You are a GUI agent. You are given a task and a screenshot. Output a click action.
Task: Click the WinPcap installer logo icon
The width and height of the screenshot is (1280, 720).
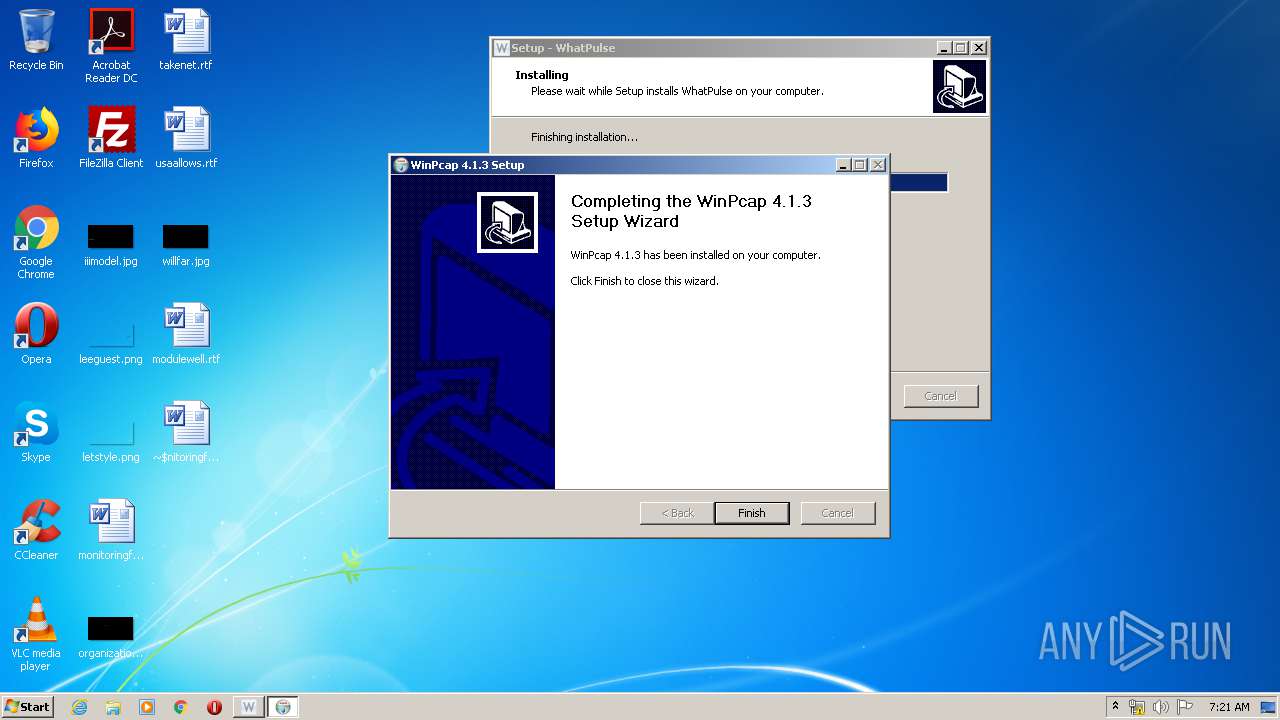tap(507, 222)
